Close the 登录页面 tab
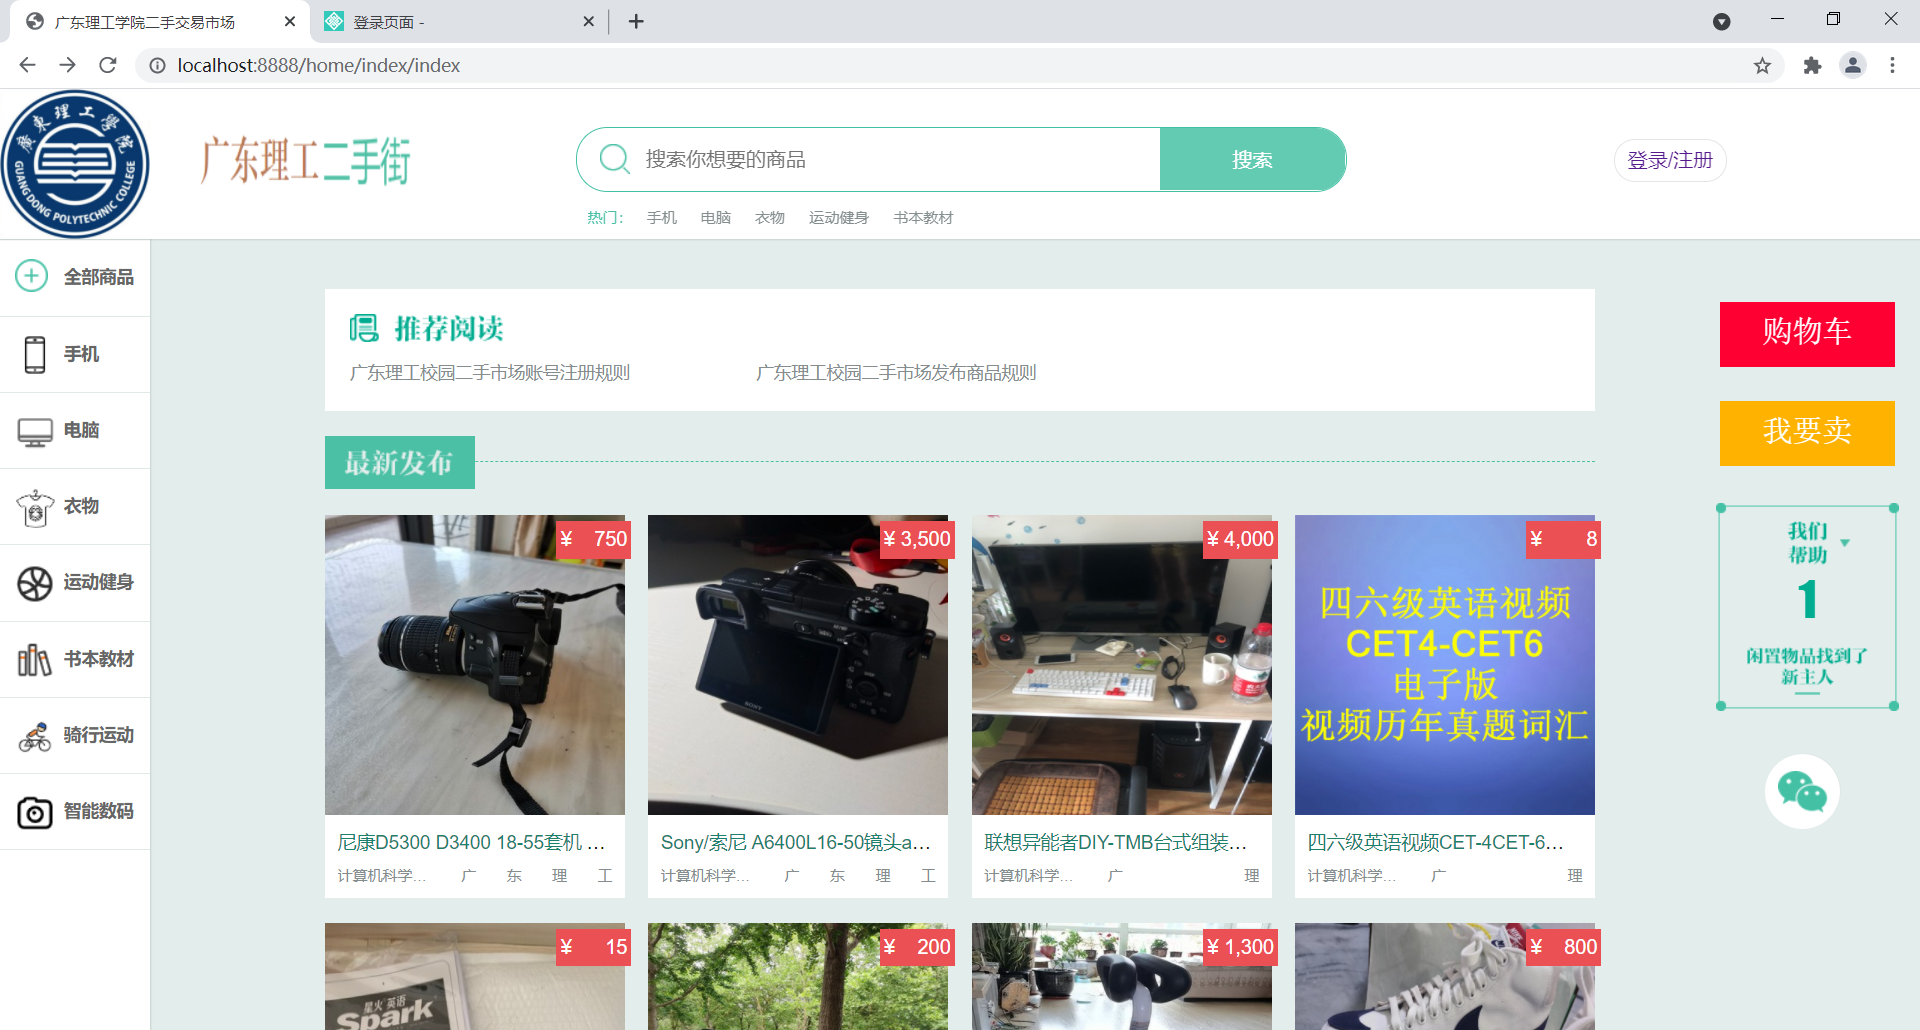Image resolution: width=1920 pixels, height=1030 pixels. coord(588,21)
